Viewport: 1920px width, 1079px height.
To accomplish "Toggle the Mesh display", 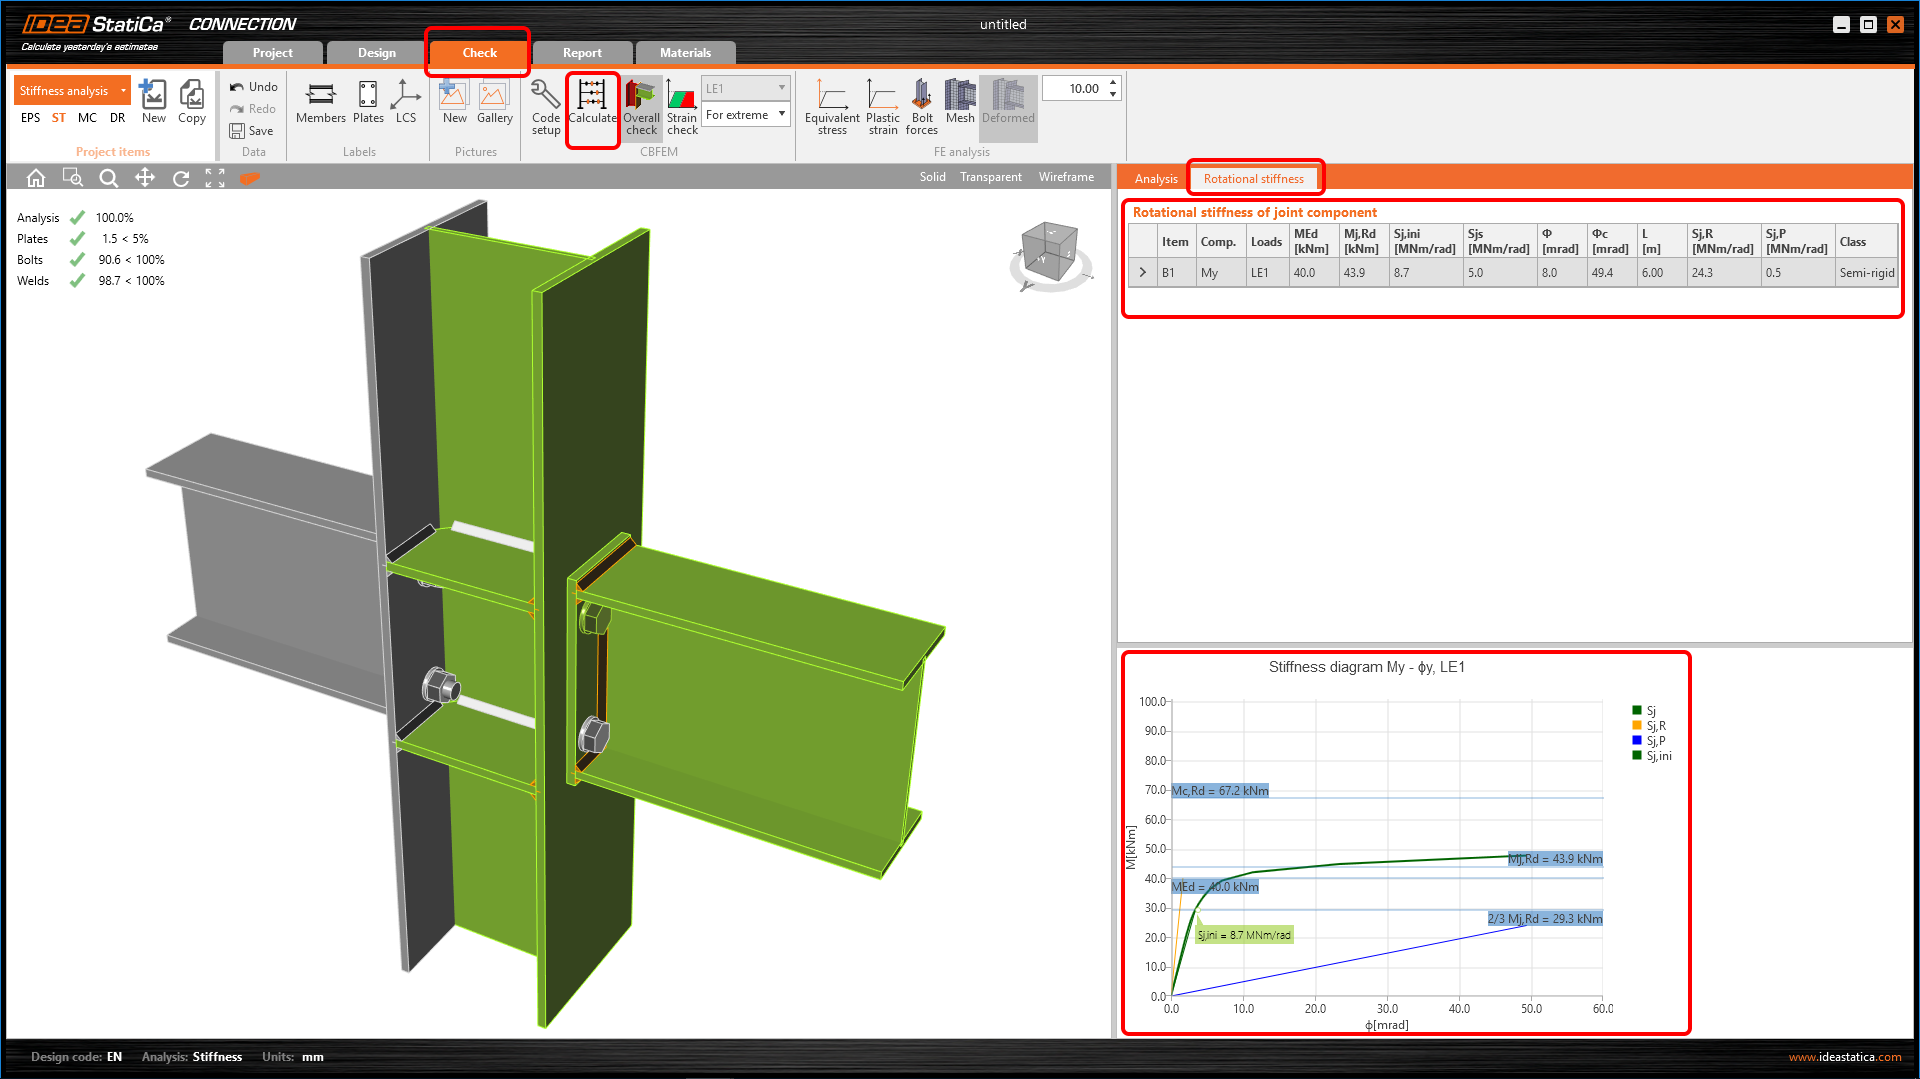I will coord(960,104).
